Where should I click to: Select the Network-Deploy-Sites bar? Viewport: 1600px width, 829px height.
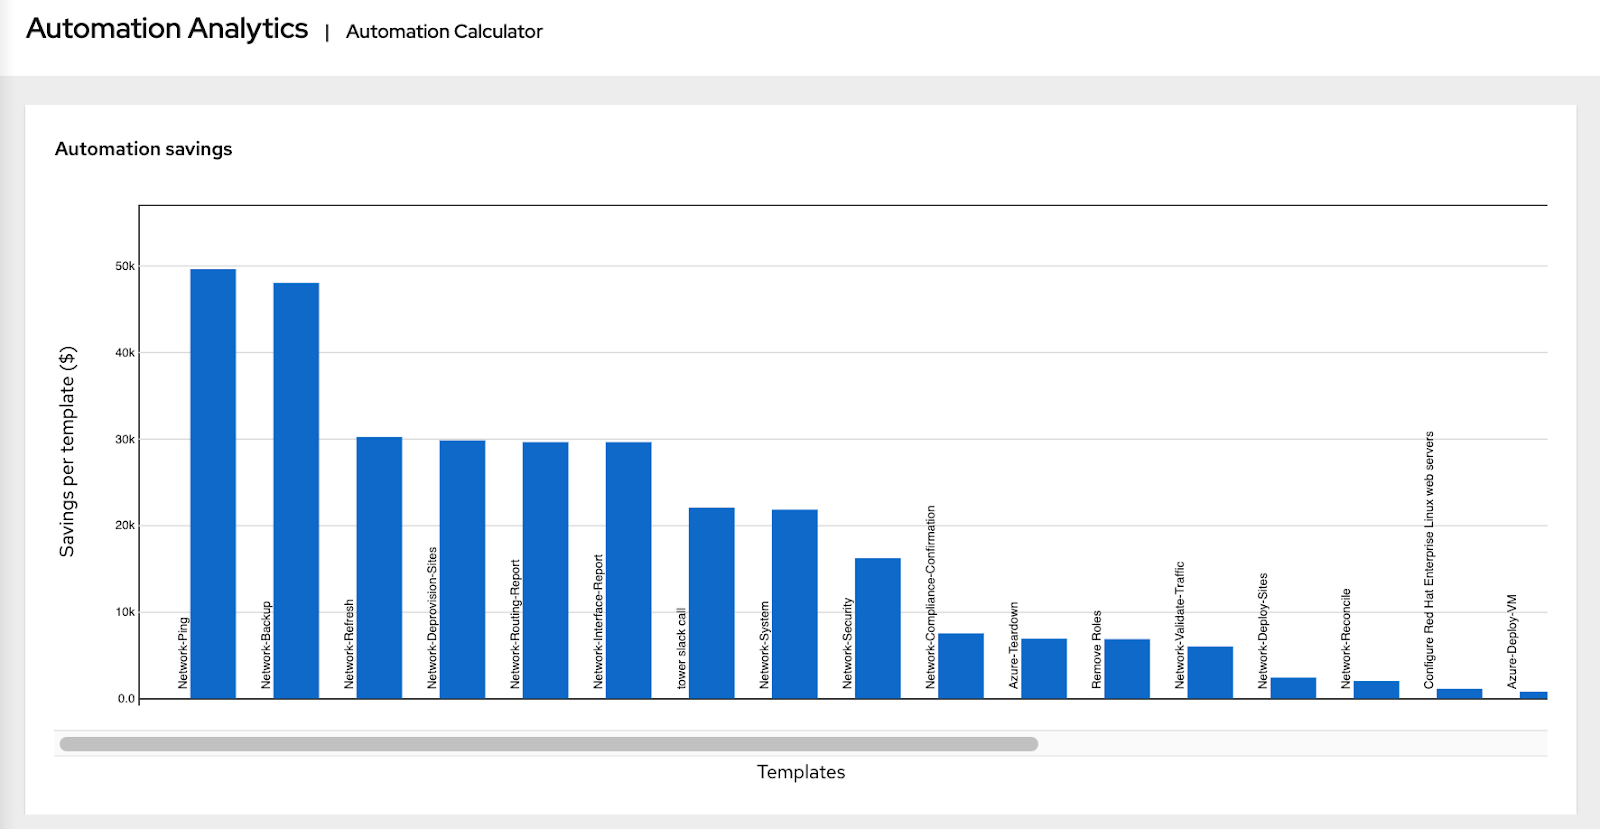click(x=1292, y=688)
